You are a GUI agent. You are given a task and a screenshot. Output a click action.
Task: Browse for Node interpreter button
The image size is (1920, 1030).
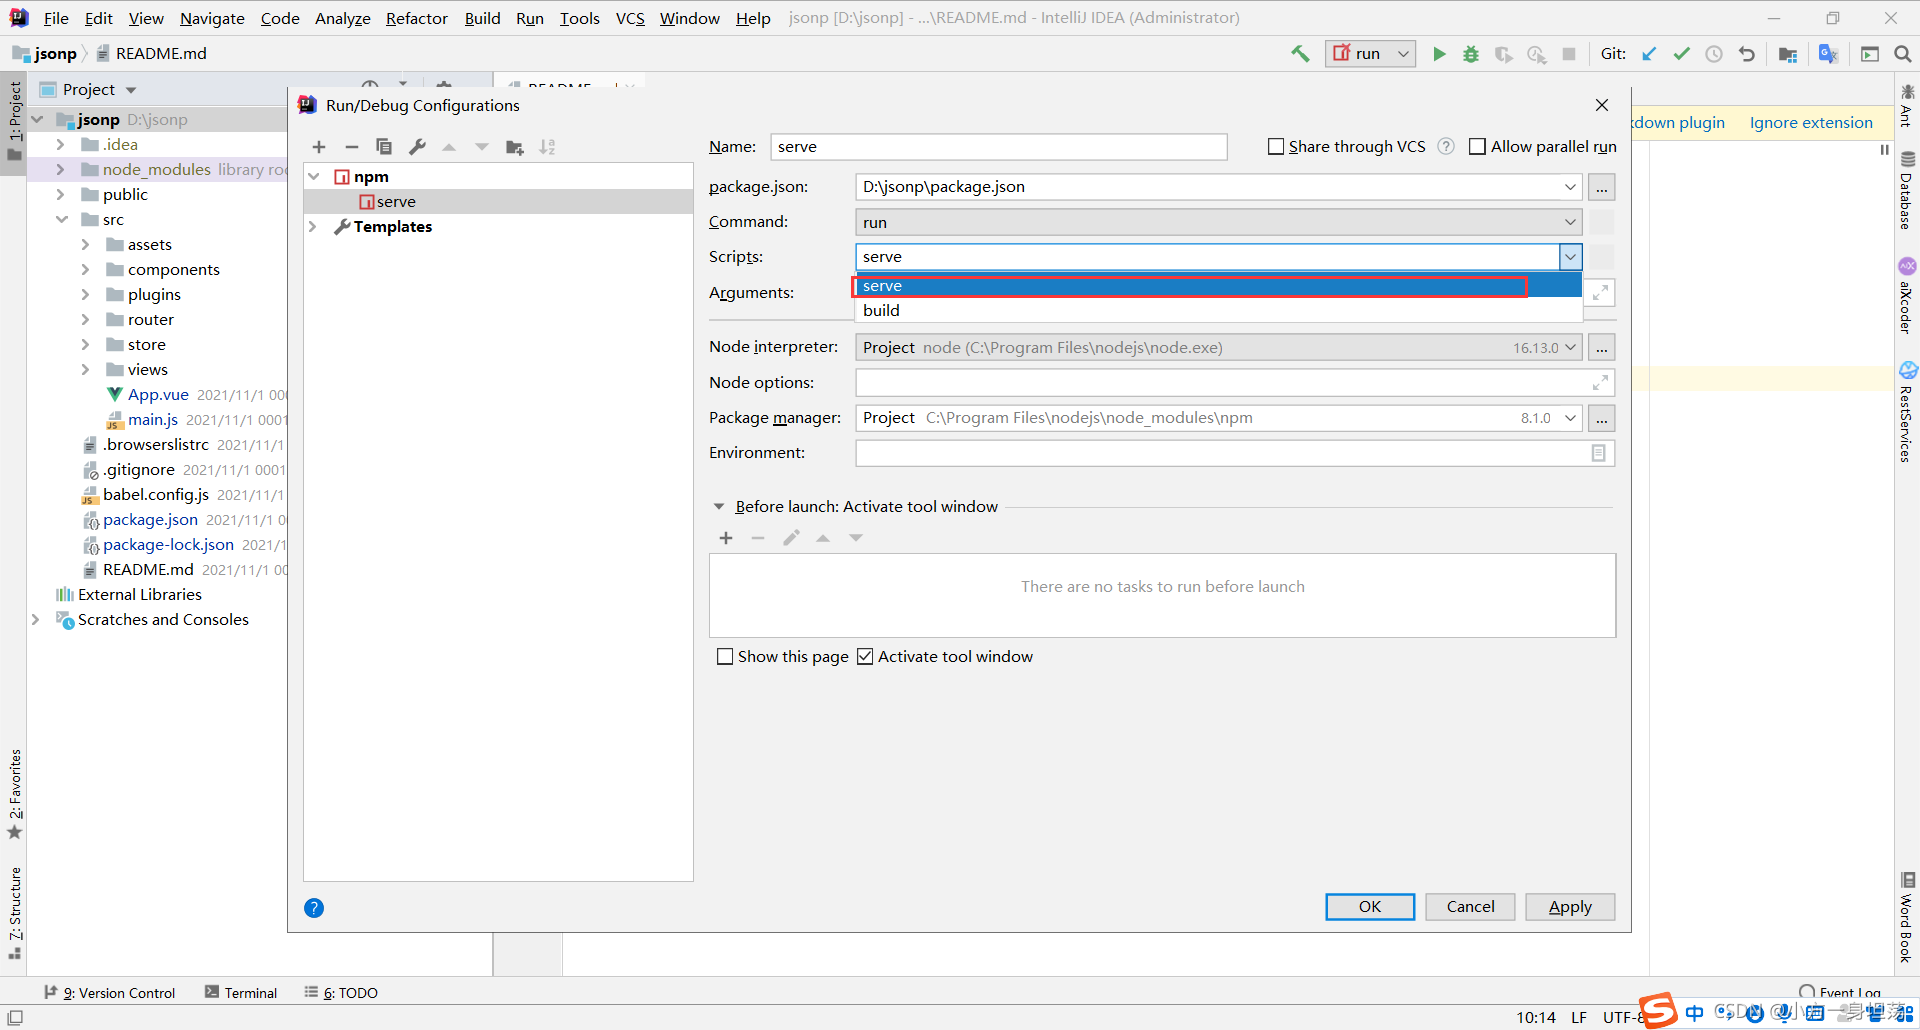1602,348
